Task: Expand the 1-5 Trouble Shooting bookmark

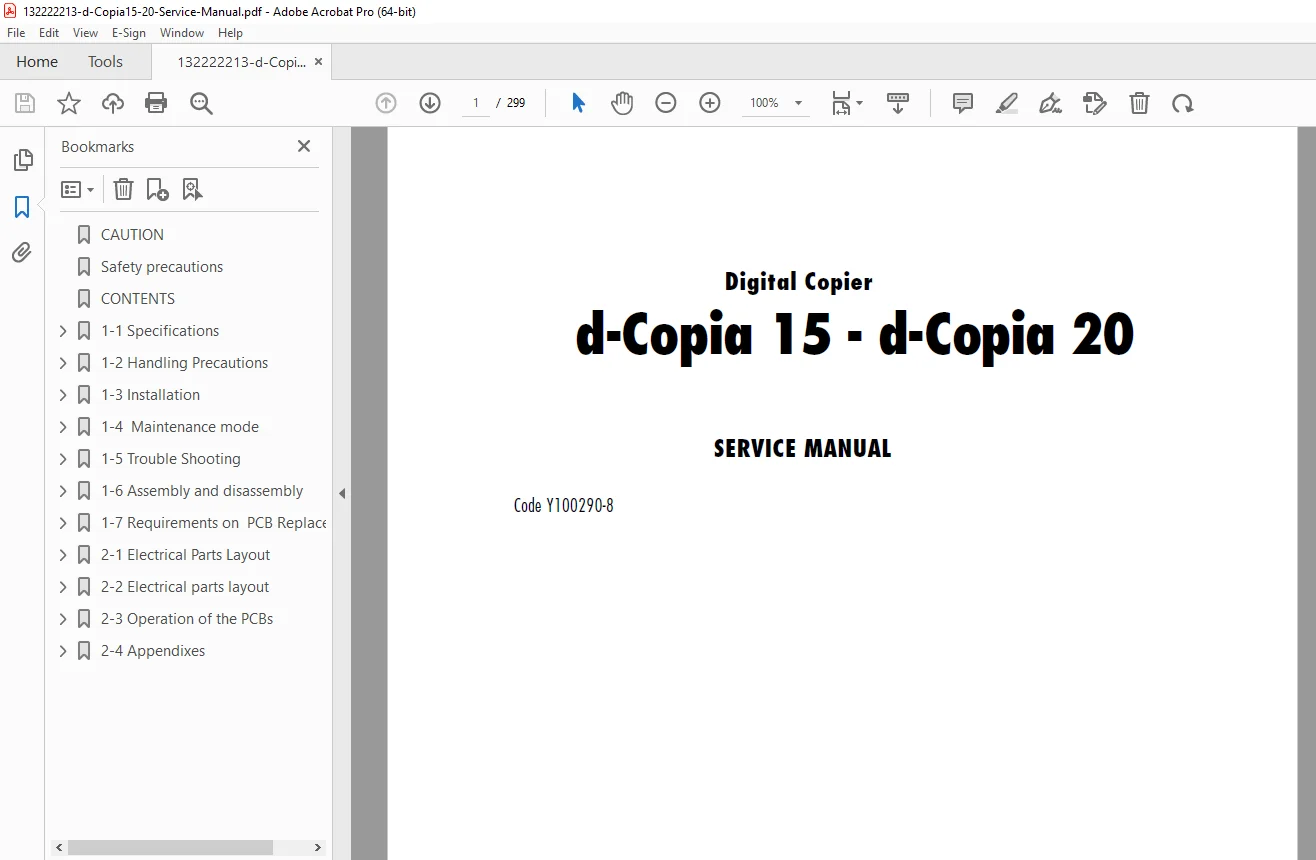Action: click(63, 459)
